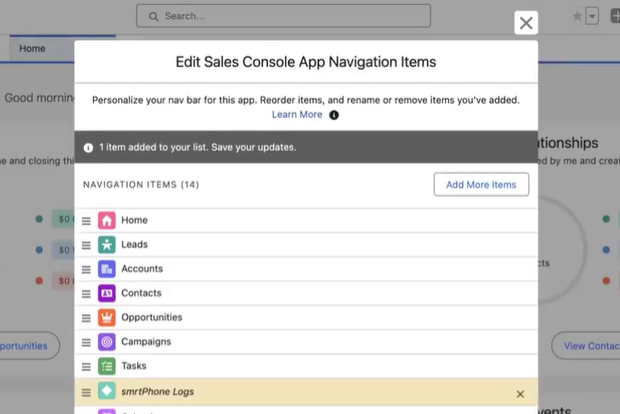620x414 pixels.
Task: Click the info icon beside Learn More
Action: [334, 115]
